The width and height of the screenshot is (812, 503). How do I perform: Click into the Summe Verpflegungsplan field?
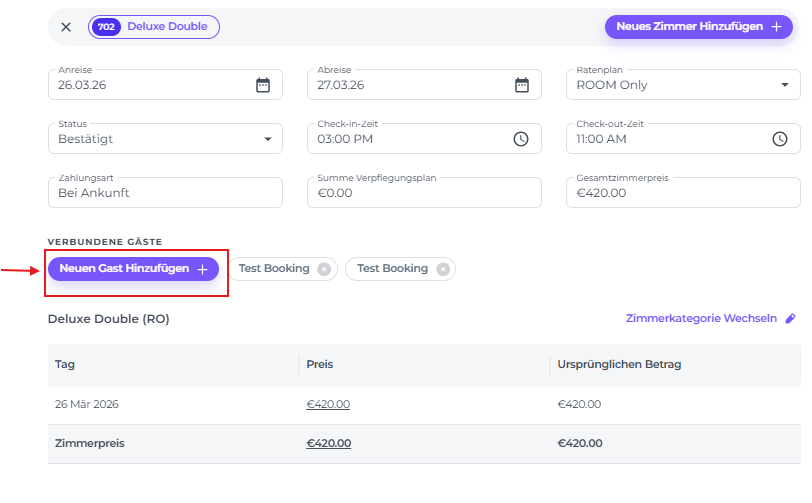424,193
